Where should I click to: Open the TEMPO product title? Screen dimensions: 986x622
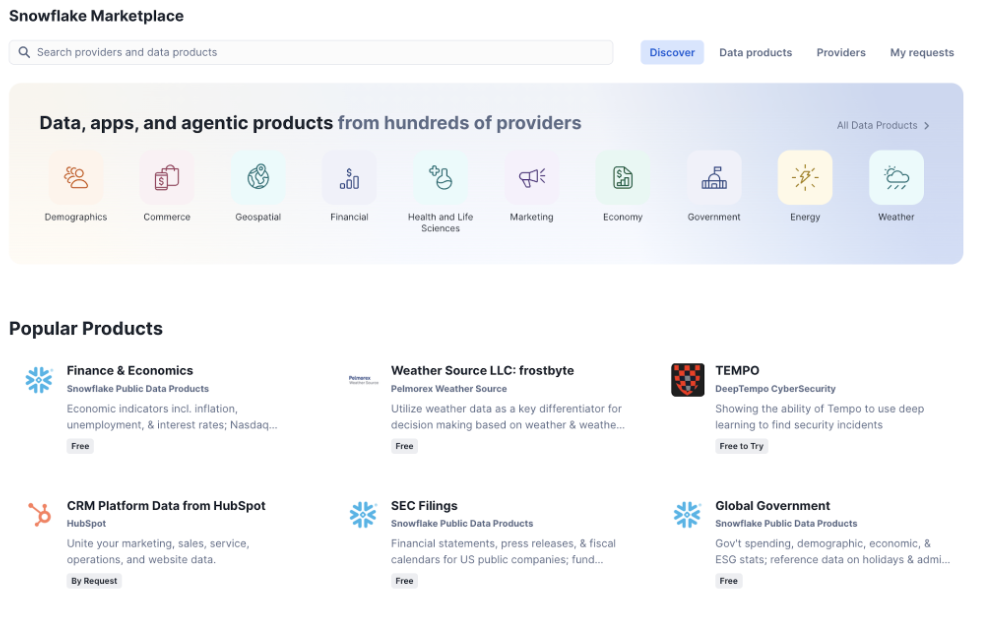[737, 370]
